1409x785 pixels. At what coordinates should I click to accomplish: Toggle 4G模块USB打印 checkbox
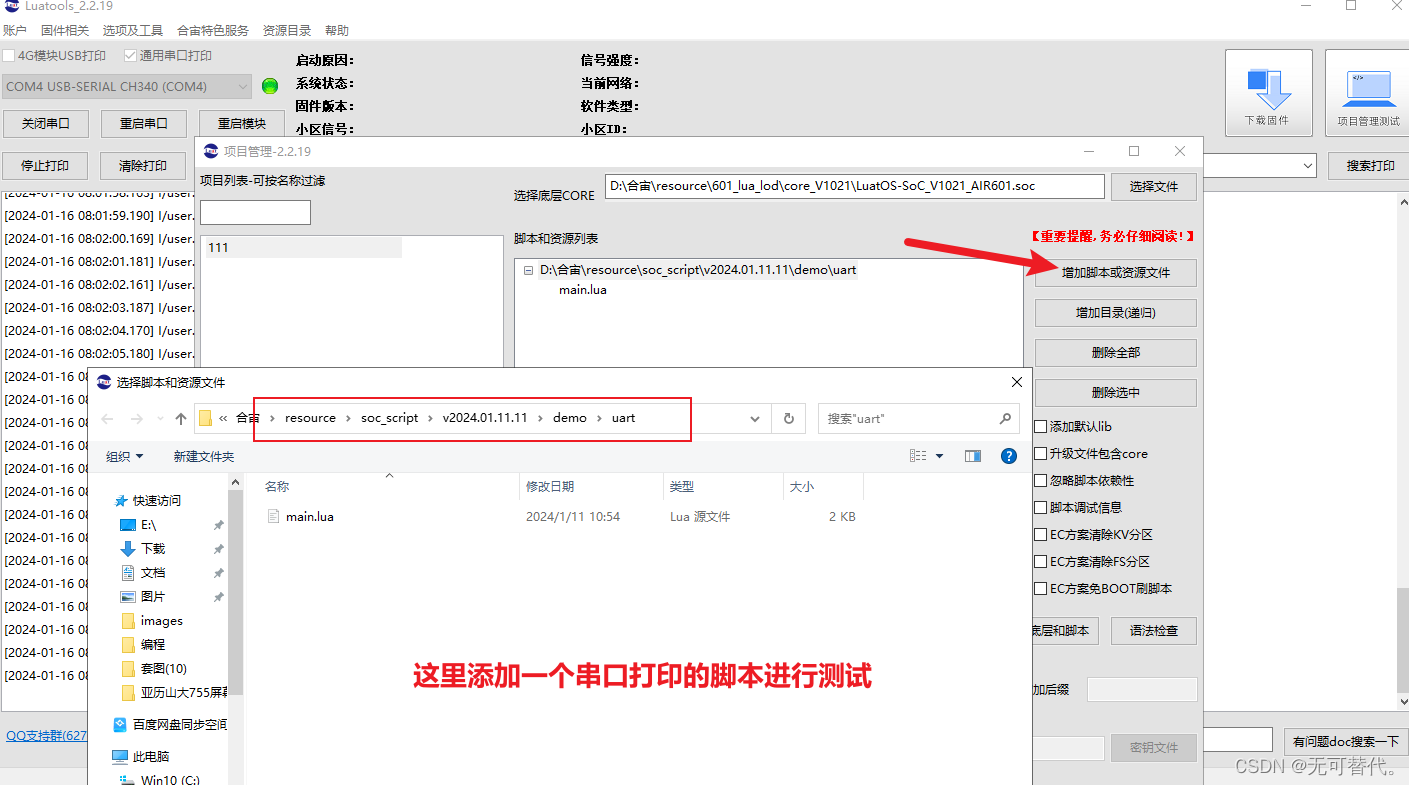pos(9,56)
